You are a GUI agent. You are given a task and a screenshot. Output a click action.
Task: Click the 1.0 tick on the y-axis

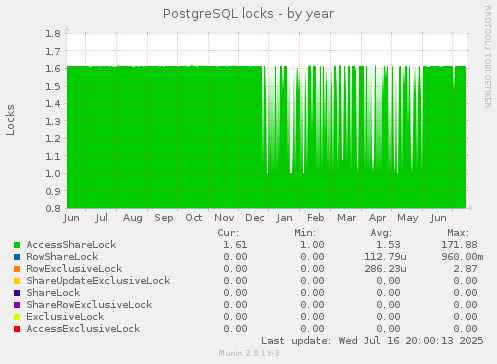pos(53,174)
